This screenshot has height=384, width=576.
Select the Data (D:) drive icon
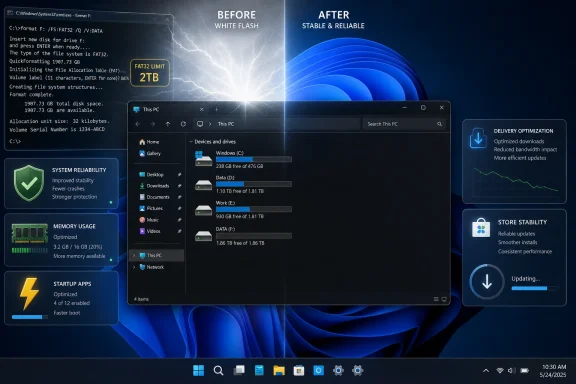203,185
